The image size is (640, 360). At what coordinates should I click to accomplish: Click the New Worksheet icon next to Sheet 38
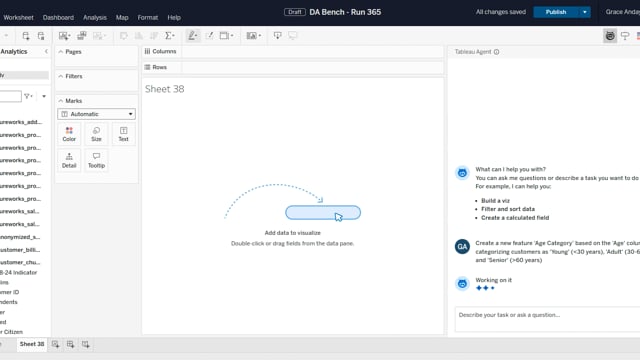pyautogui.click(x=55, y=344)
